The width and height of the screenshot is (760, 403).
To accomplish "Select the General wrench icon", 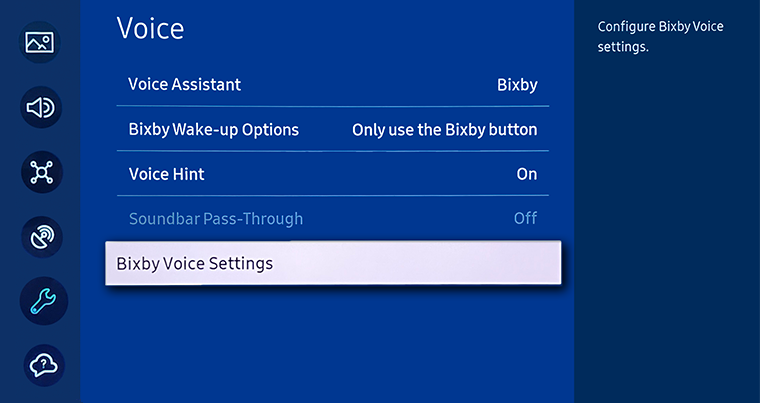I will [44, 301].
